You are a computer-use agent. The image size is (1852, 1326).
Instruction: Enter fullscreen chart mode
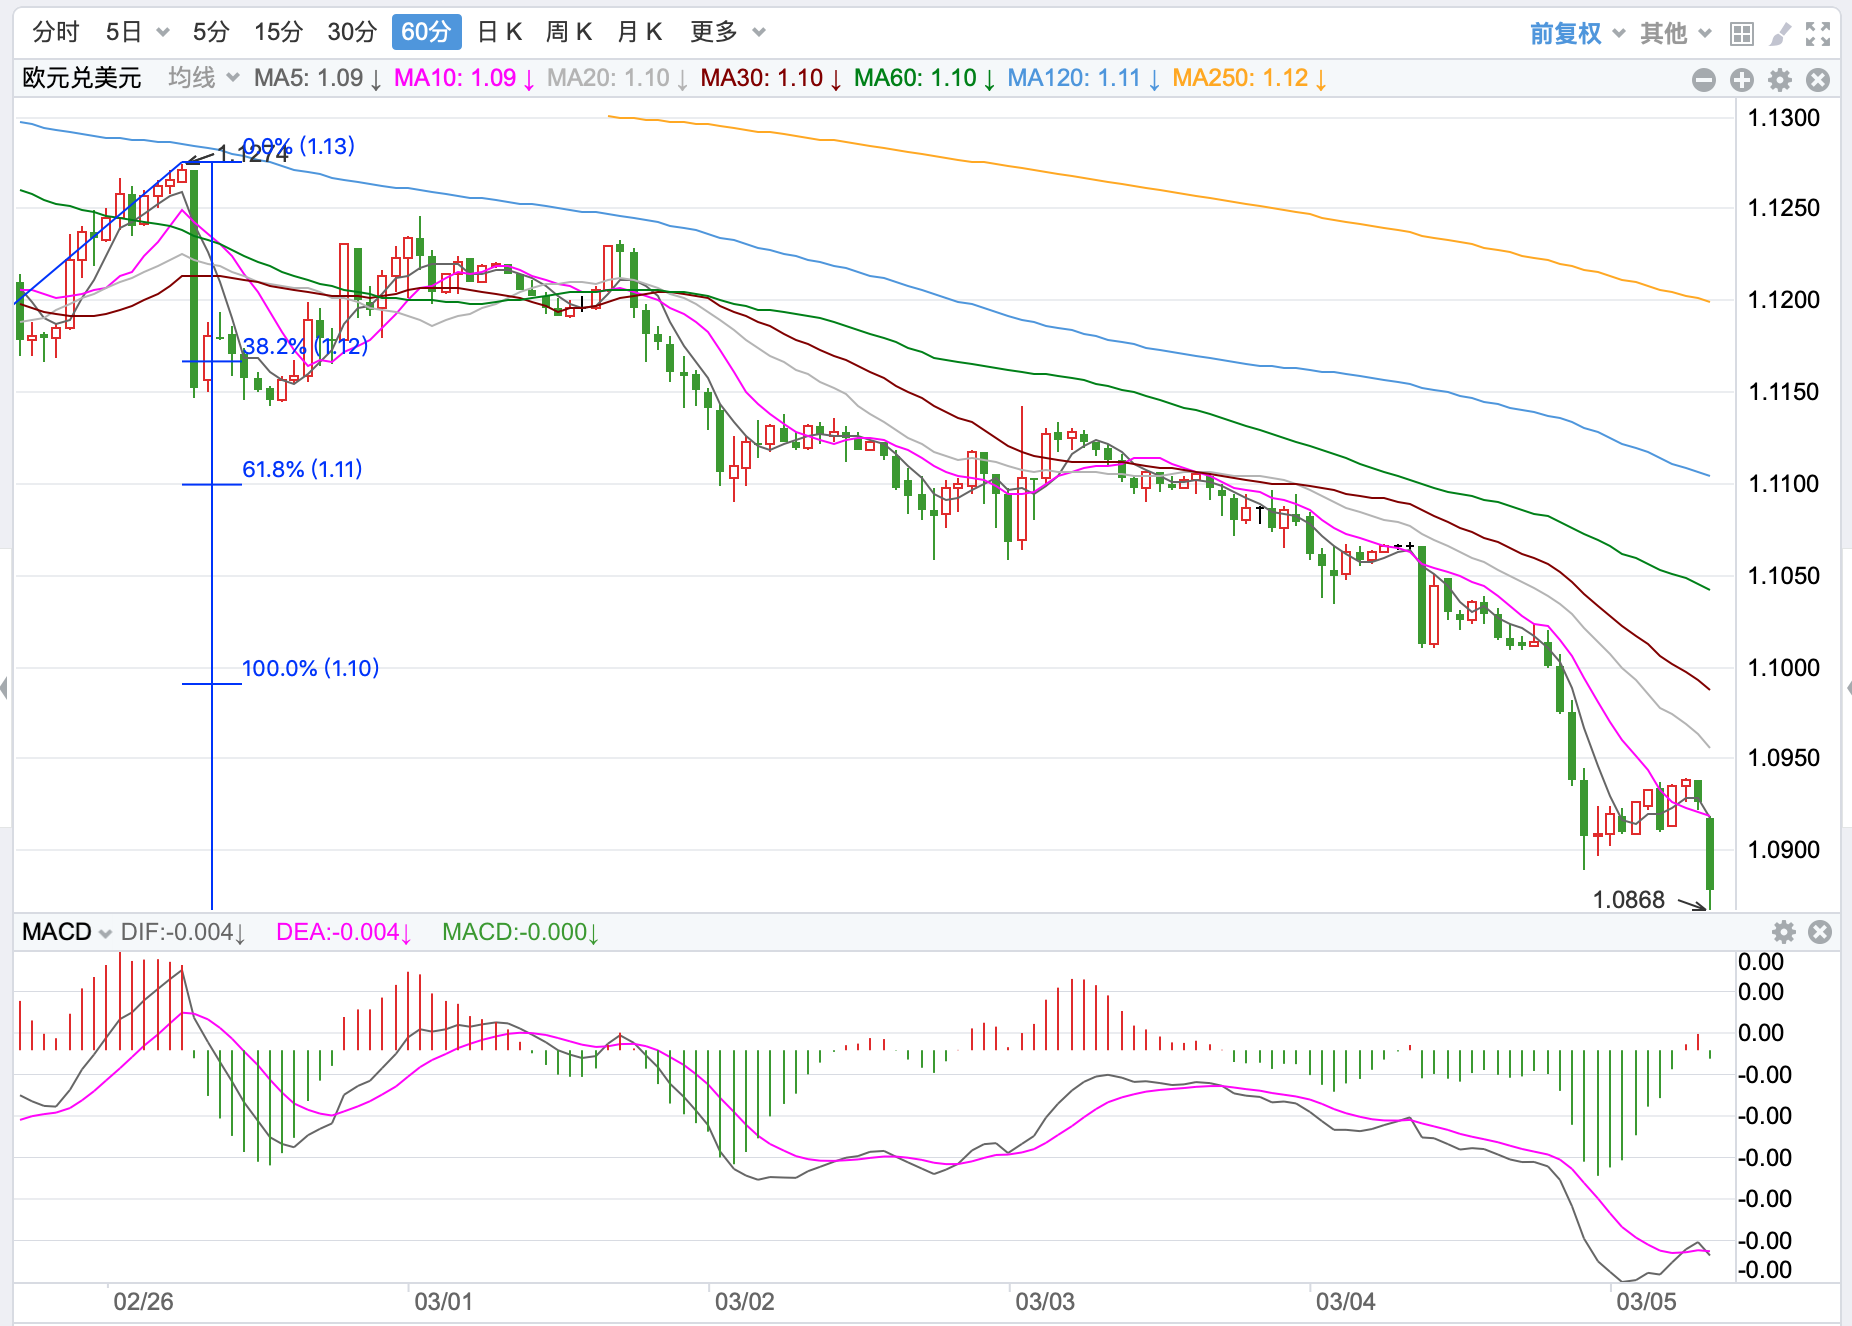[x=1817, y=34]
